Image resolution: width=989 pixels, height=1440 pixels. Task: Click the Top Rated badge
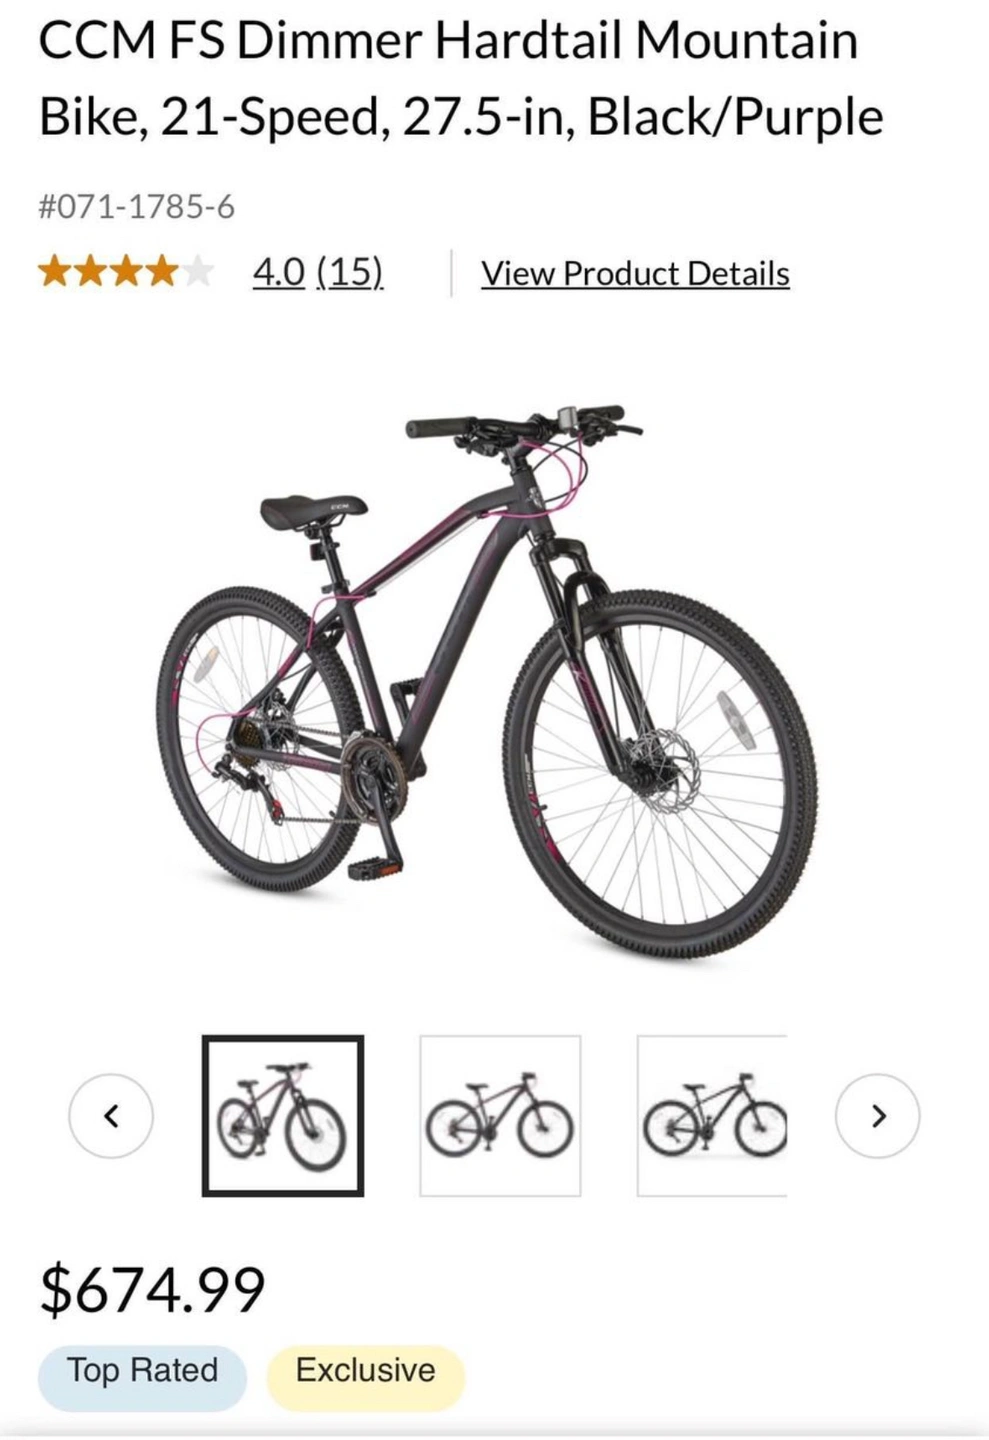tap(142, 1371)
